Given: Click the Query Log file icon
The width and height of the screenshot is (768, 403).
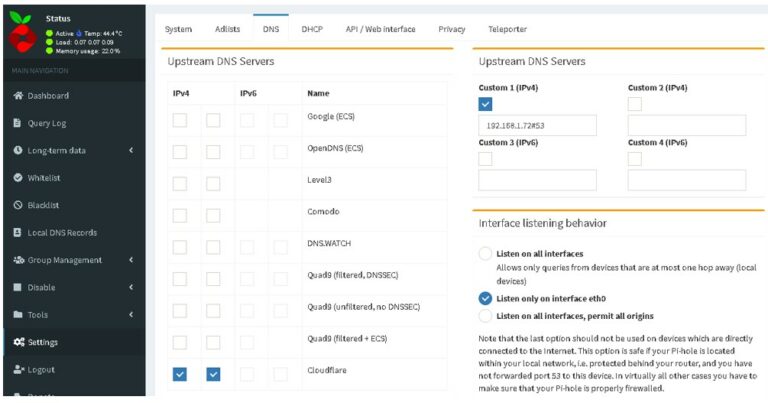Looking at the screenshot, I should point(17,123).
